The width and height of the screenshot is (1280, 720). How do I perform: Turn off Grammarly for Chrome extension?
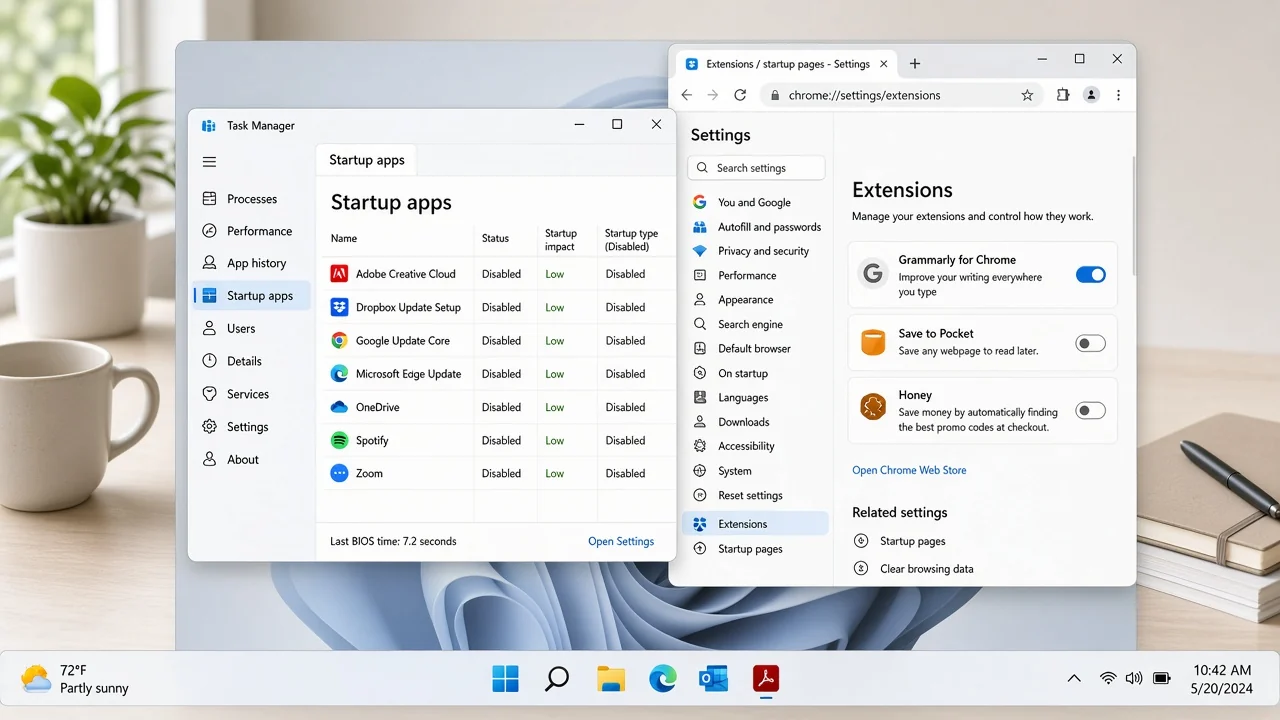pyautogui.click(x=1090, y=274)
